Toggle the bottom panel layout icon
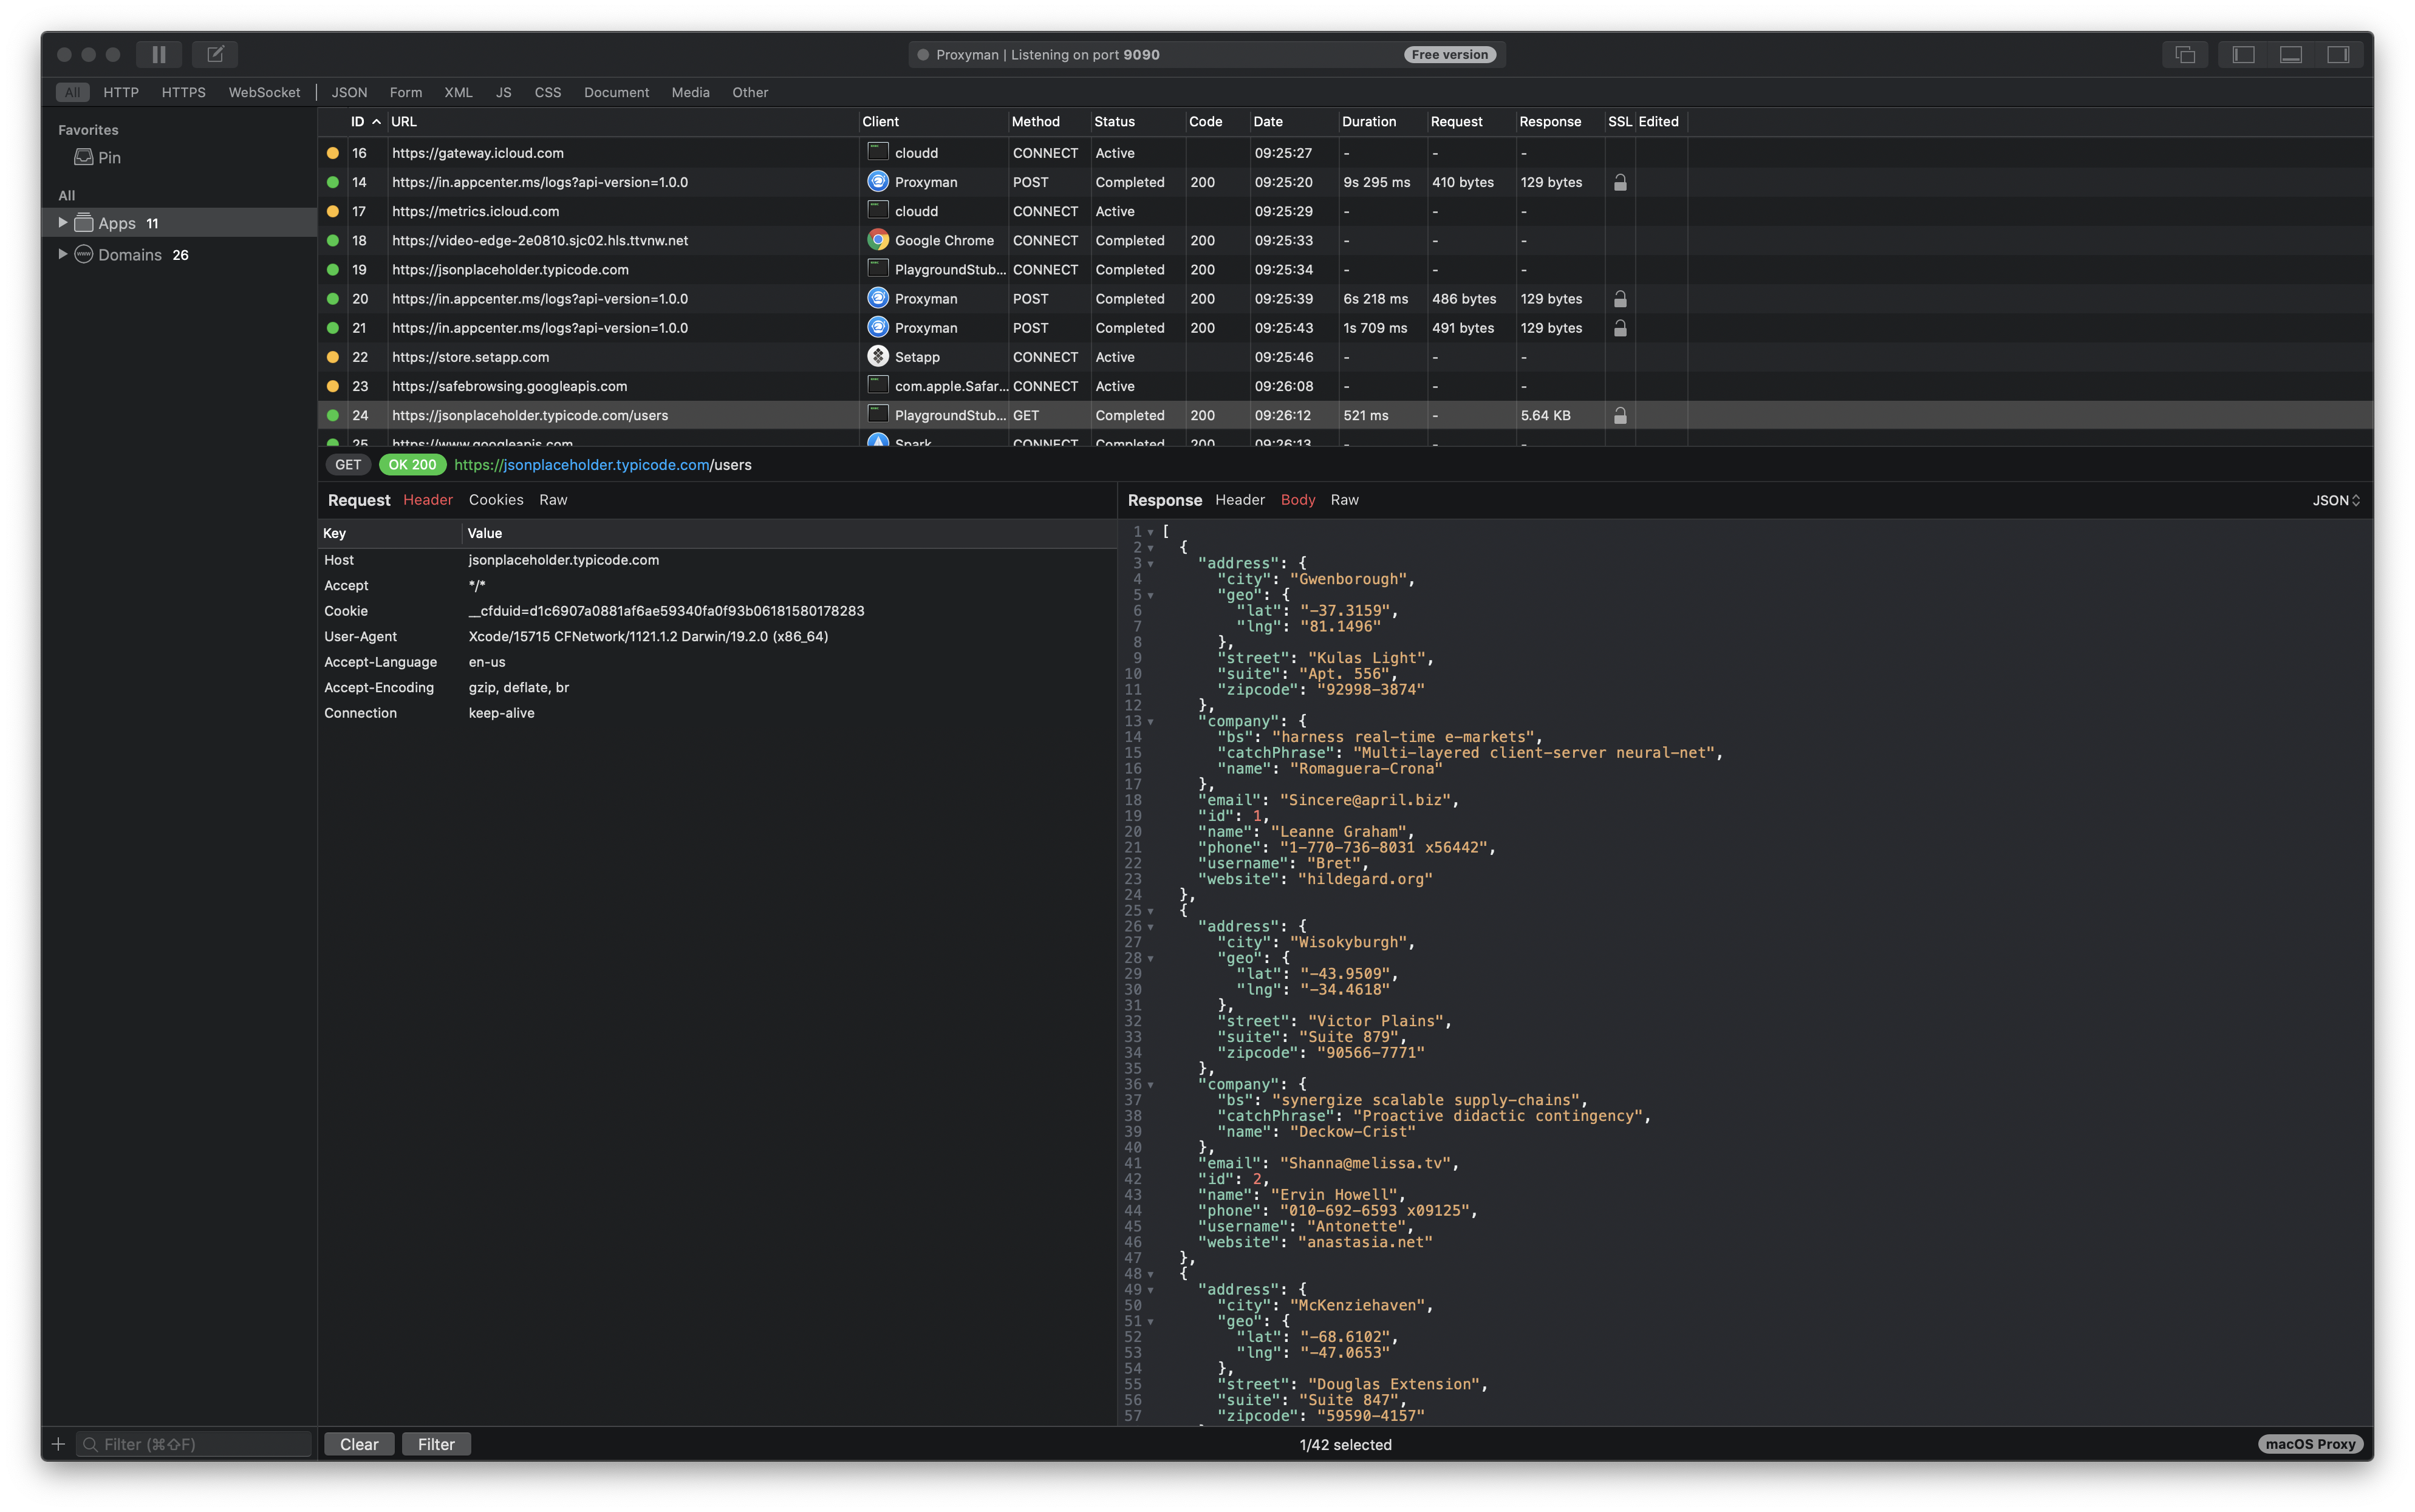Screen dimensions: 2415x1512 coord(2290,54)
